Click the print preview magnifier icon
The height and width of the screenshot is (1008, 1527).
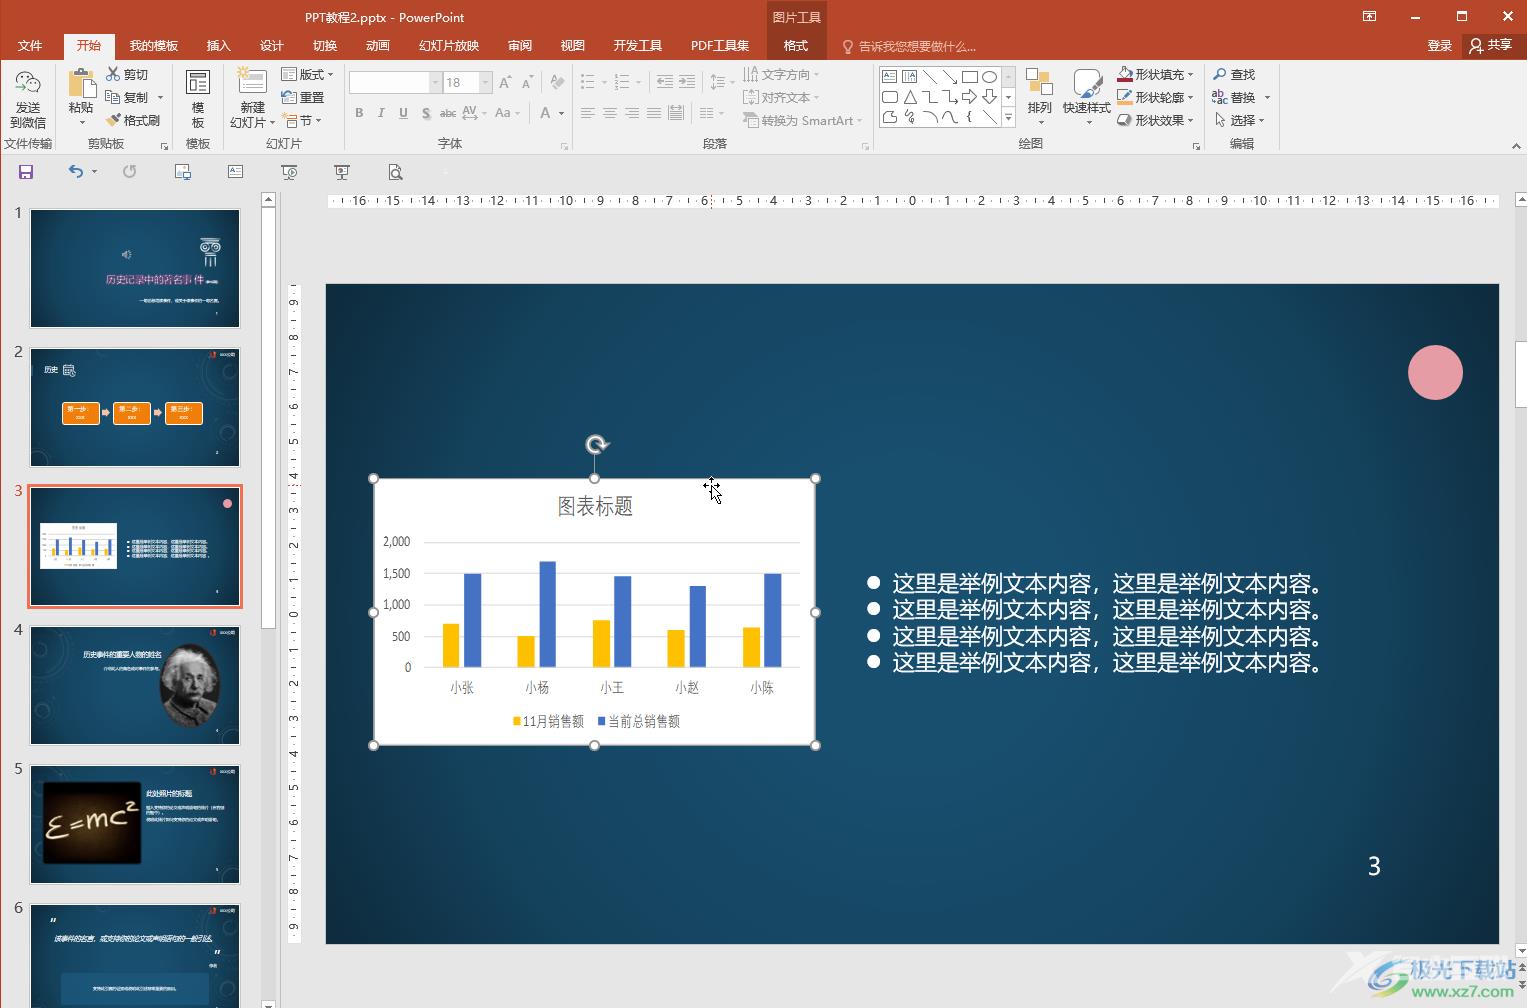pos(395,172)
